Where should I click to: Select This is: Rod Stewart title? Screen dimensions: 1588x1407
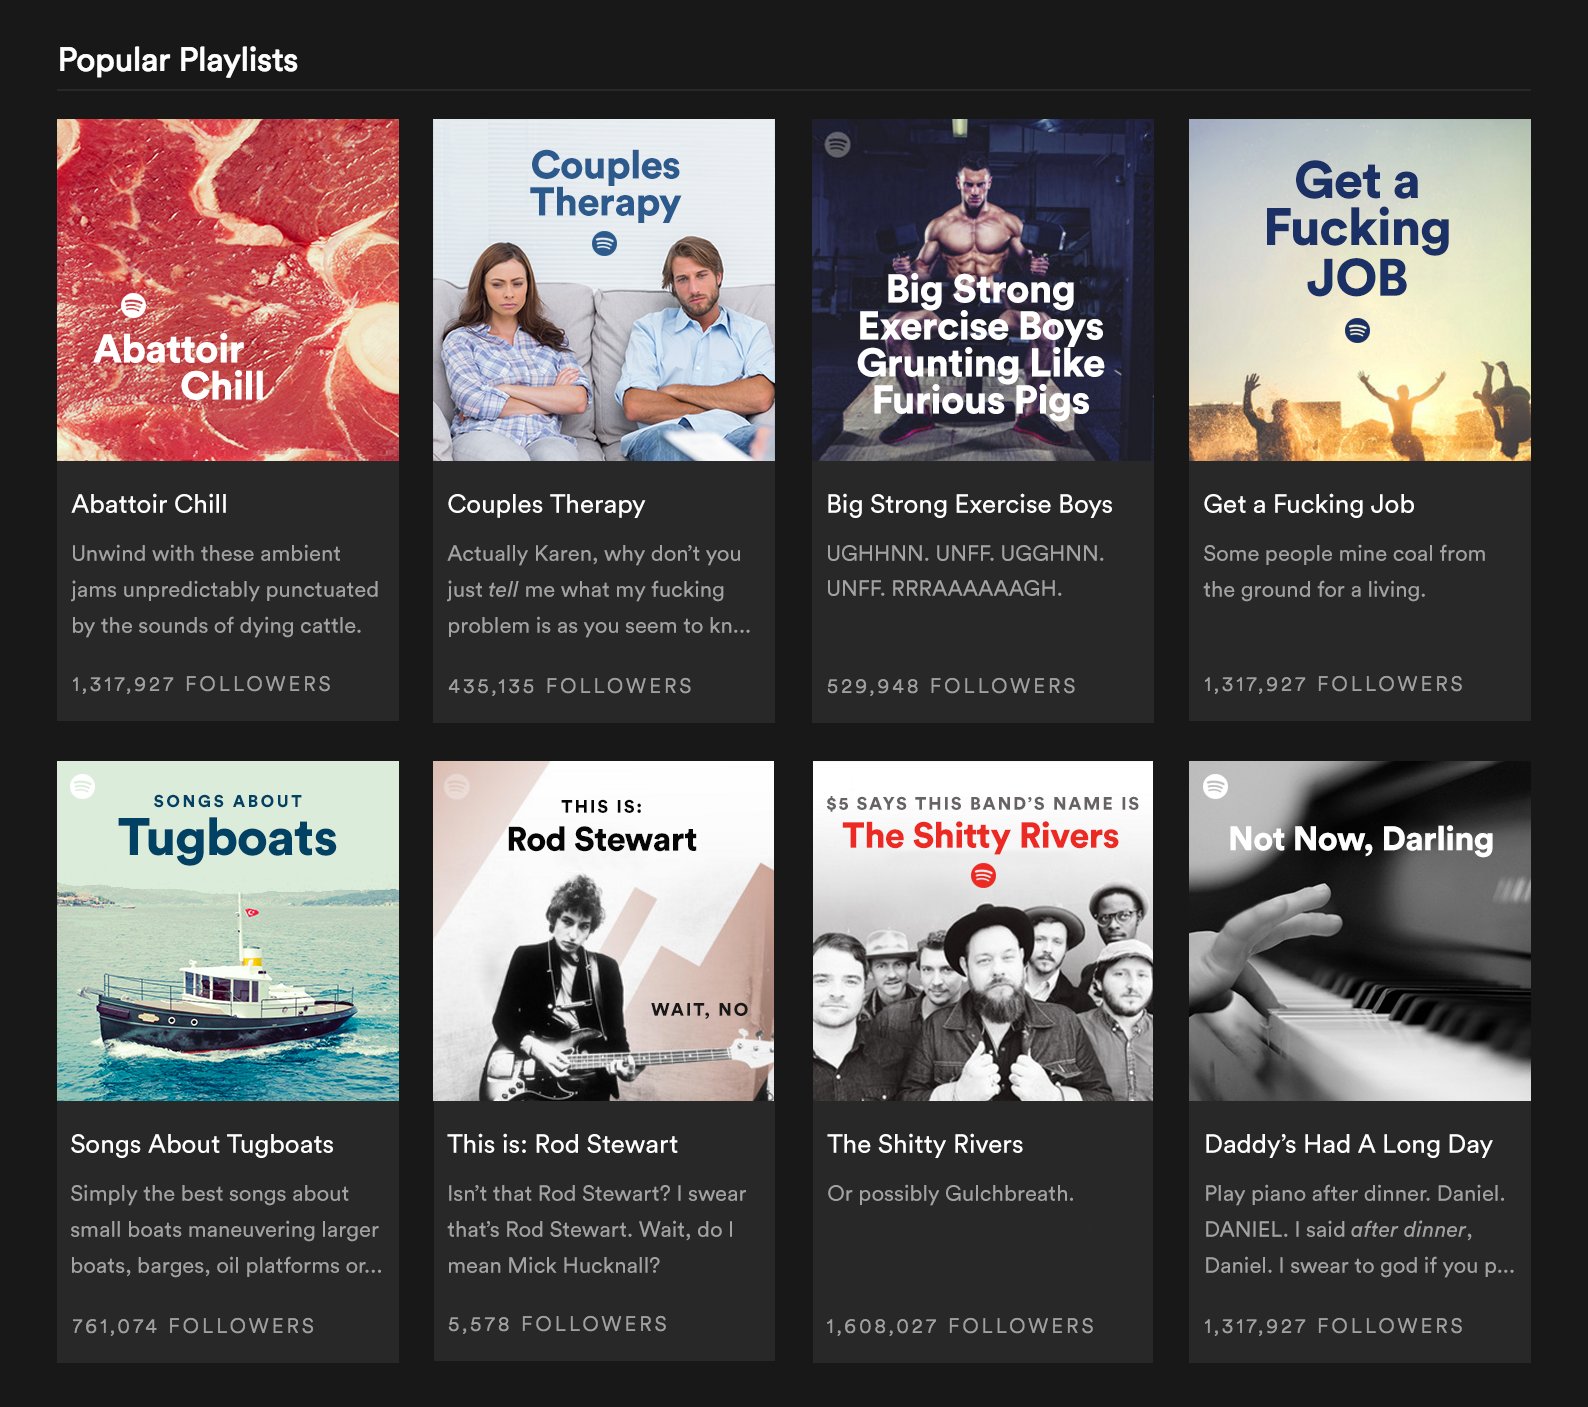[562, 1144]
